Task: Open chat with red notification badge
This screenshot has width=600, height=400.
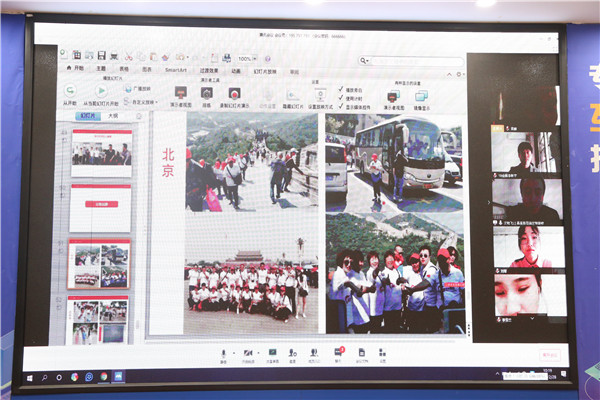Action: (x=338, y=353)
